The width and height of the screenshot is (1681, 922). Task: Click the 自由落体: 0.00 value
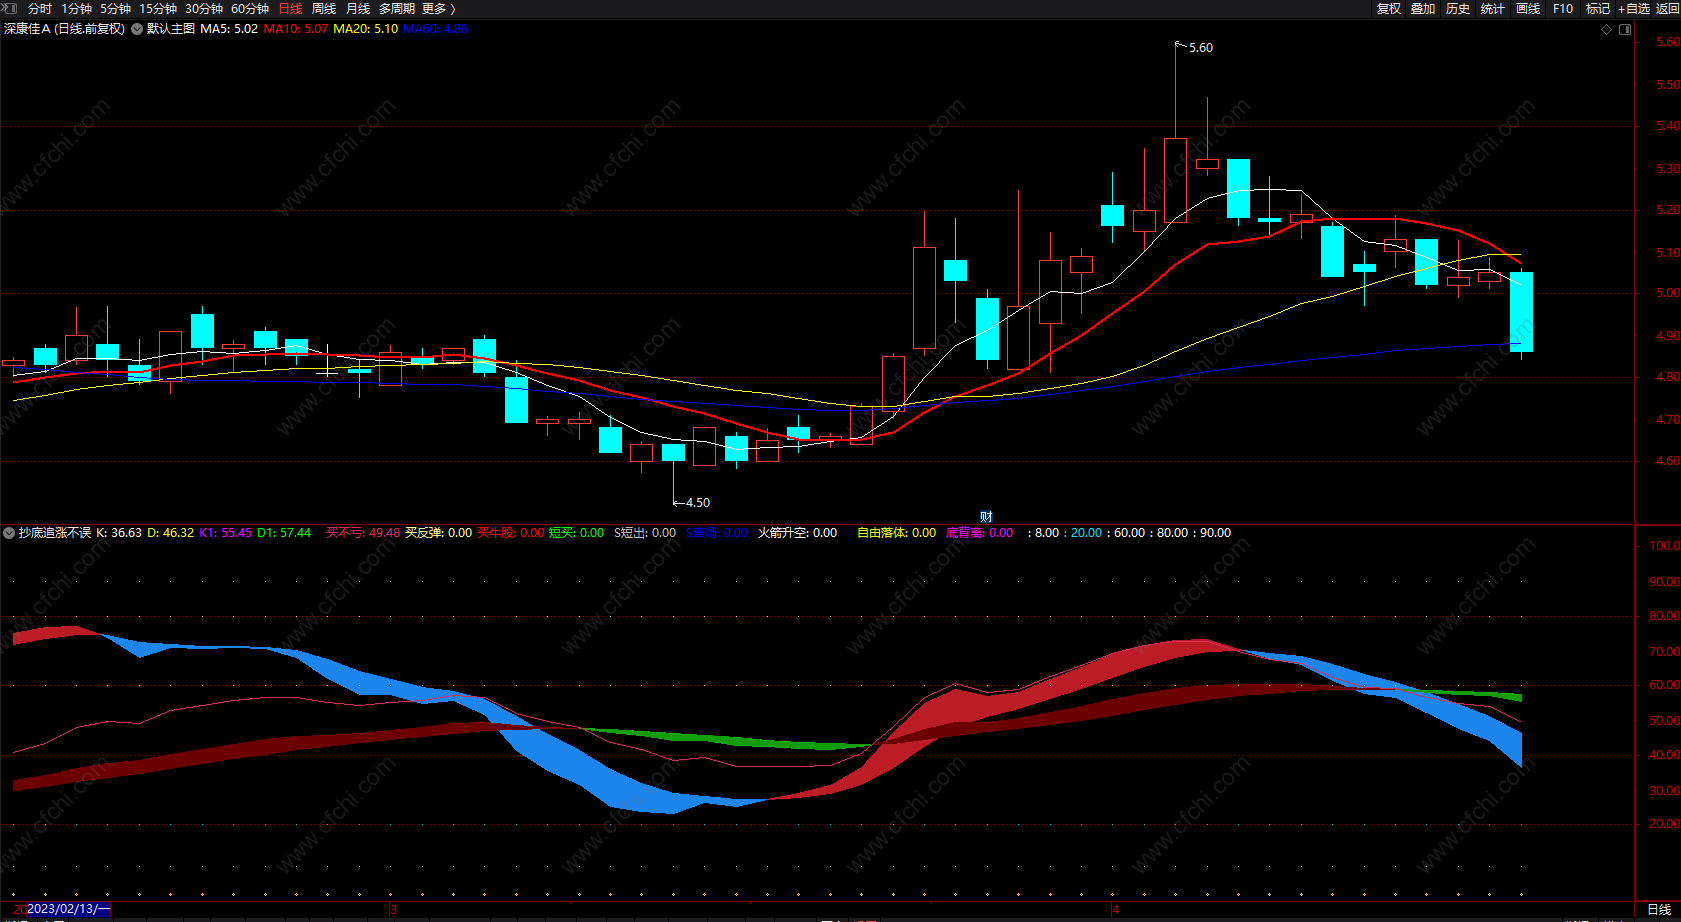(896, 533)
